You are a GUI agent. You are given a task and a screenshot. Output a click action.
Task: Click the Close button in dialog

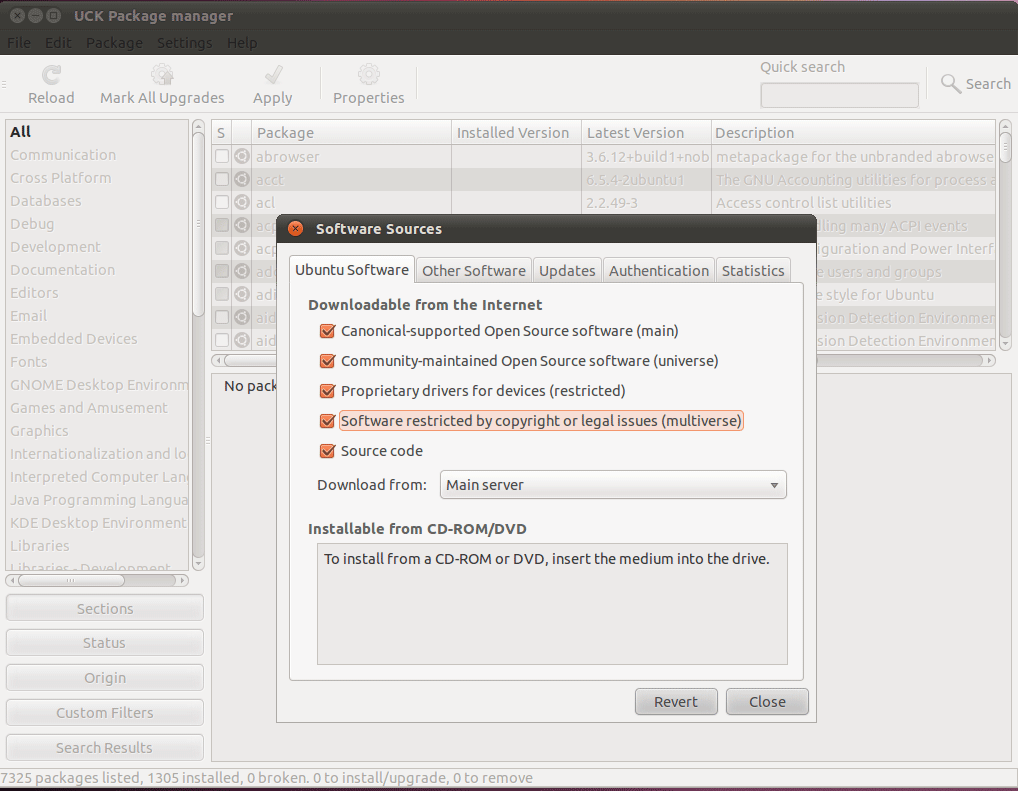767,702
